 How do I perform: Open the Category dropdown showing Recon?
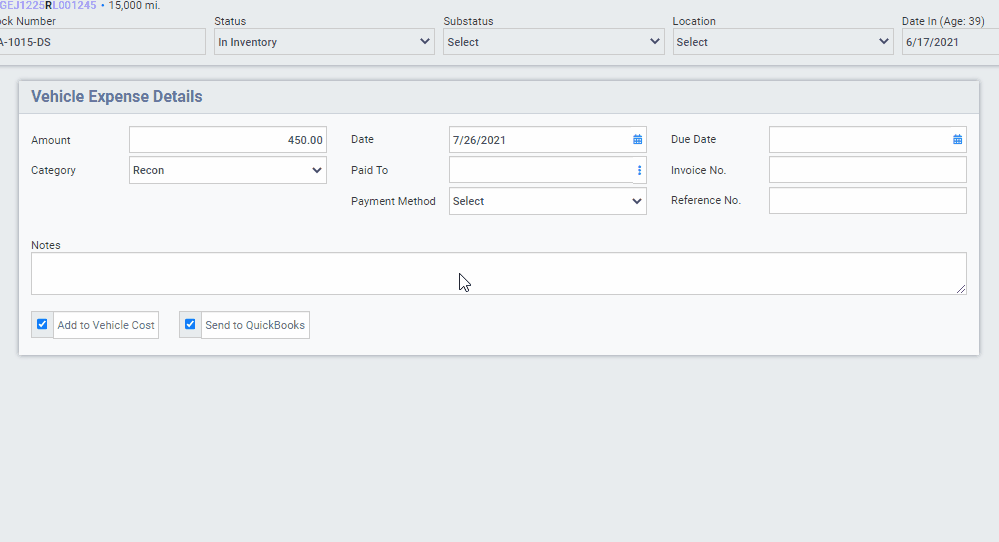(227, 170)
